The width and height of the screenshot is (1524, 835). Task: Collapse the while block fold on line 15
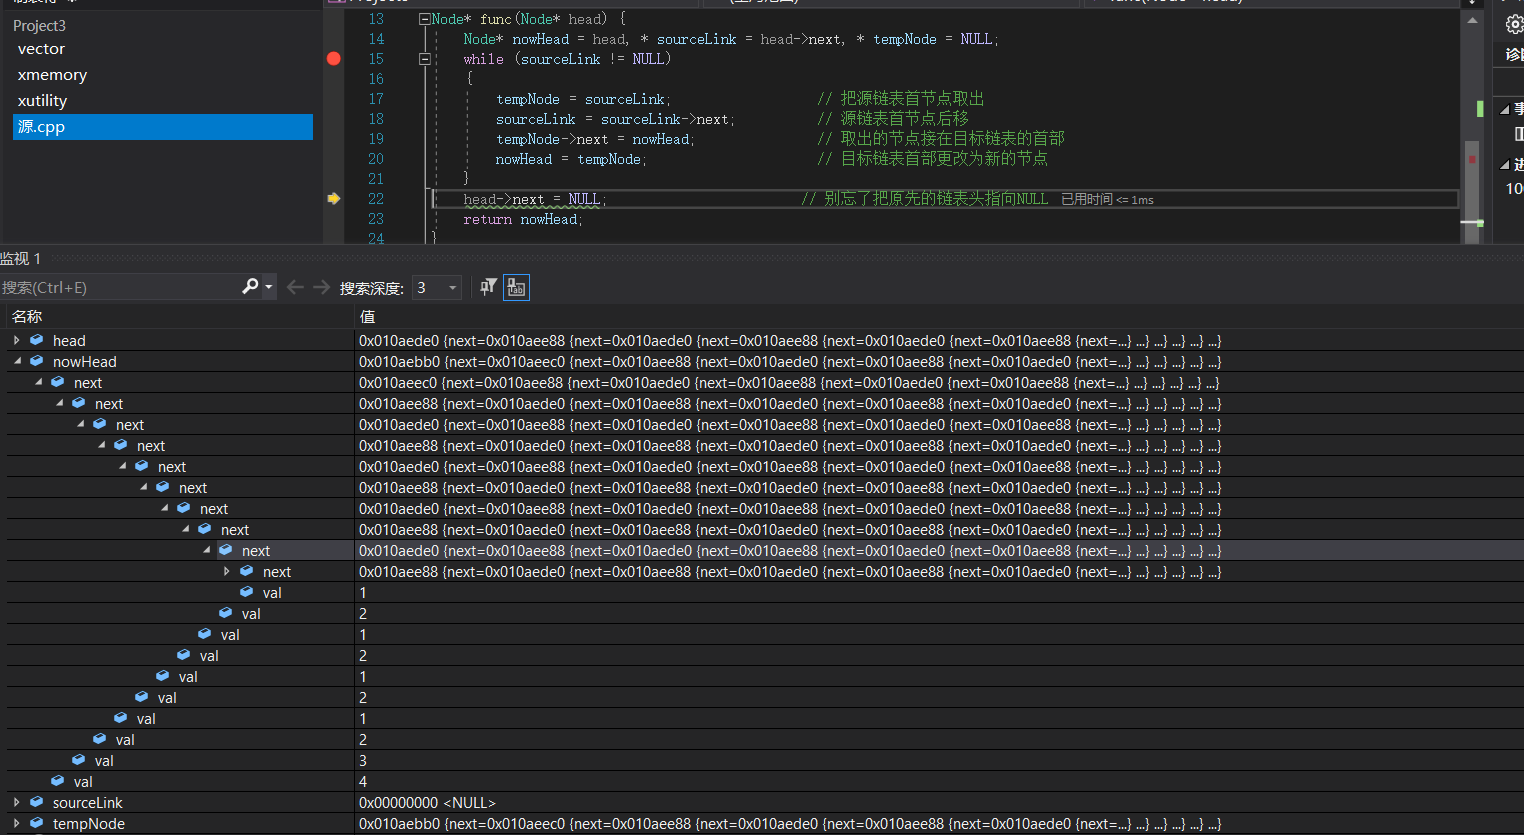pyautogui.click(x=425, y=59)
